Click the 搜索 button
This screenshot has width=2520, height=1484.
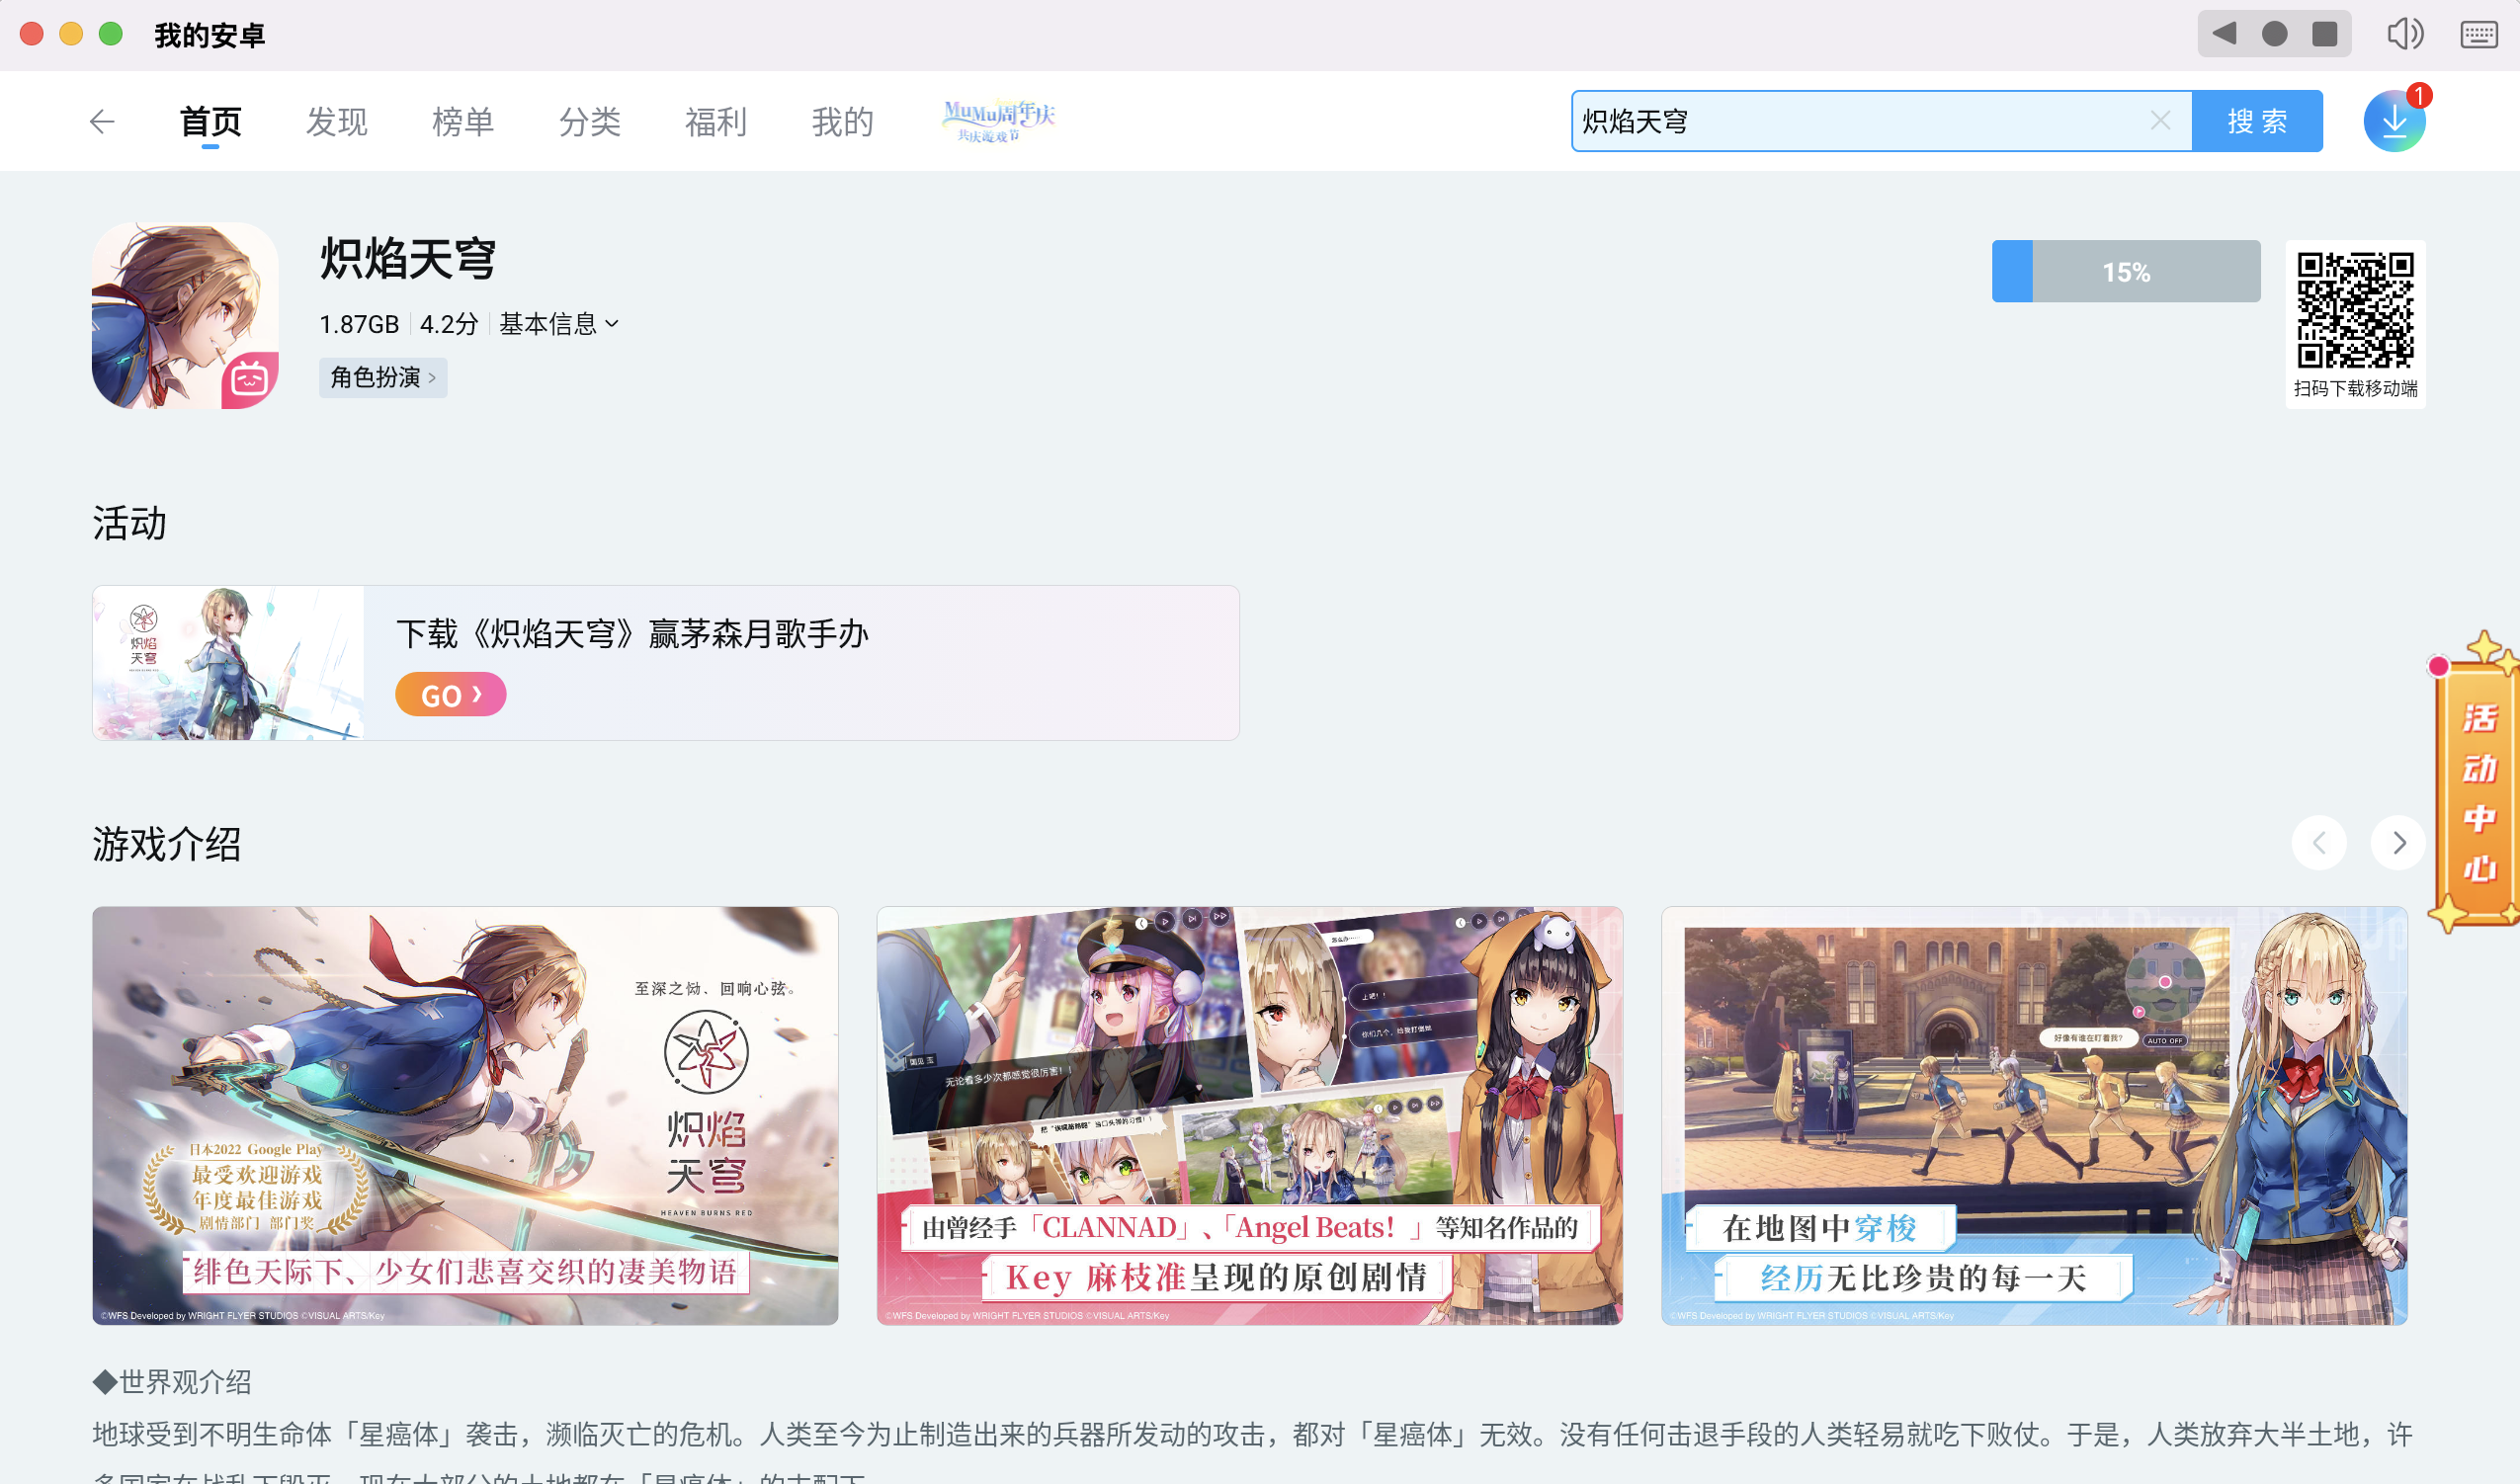[x=2257, y=121]
